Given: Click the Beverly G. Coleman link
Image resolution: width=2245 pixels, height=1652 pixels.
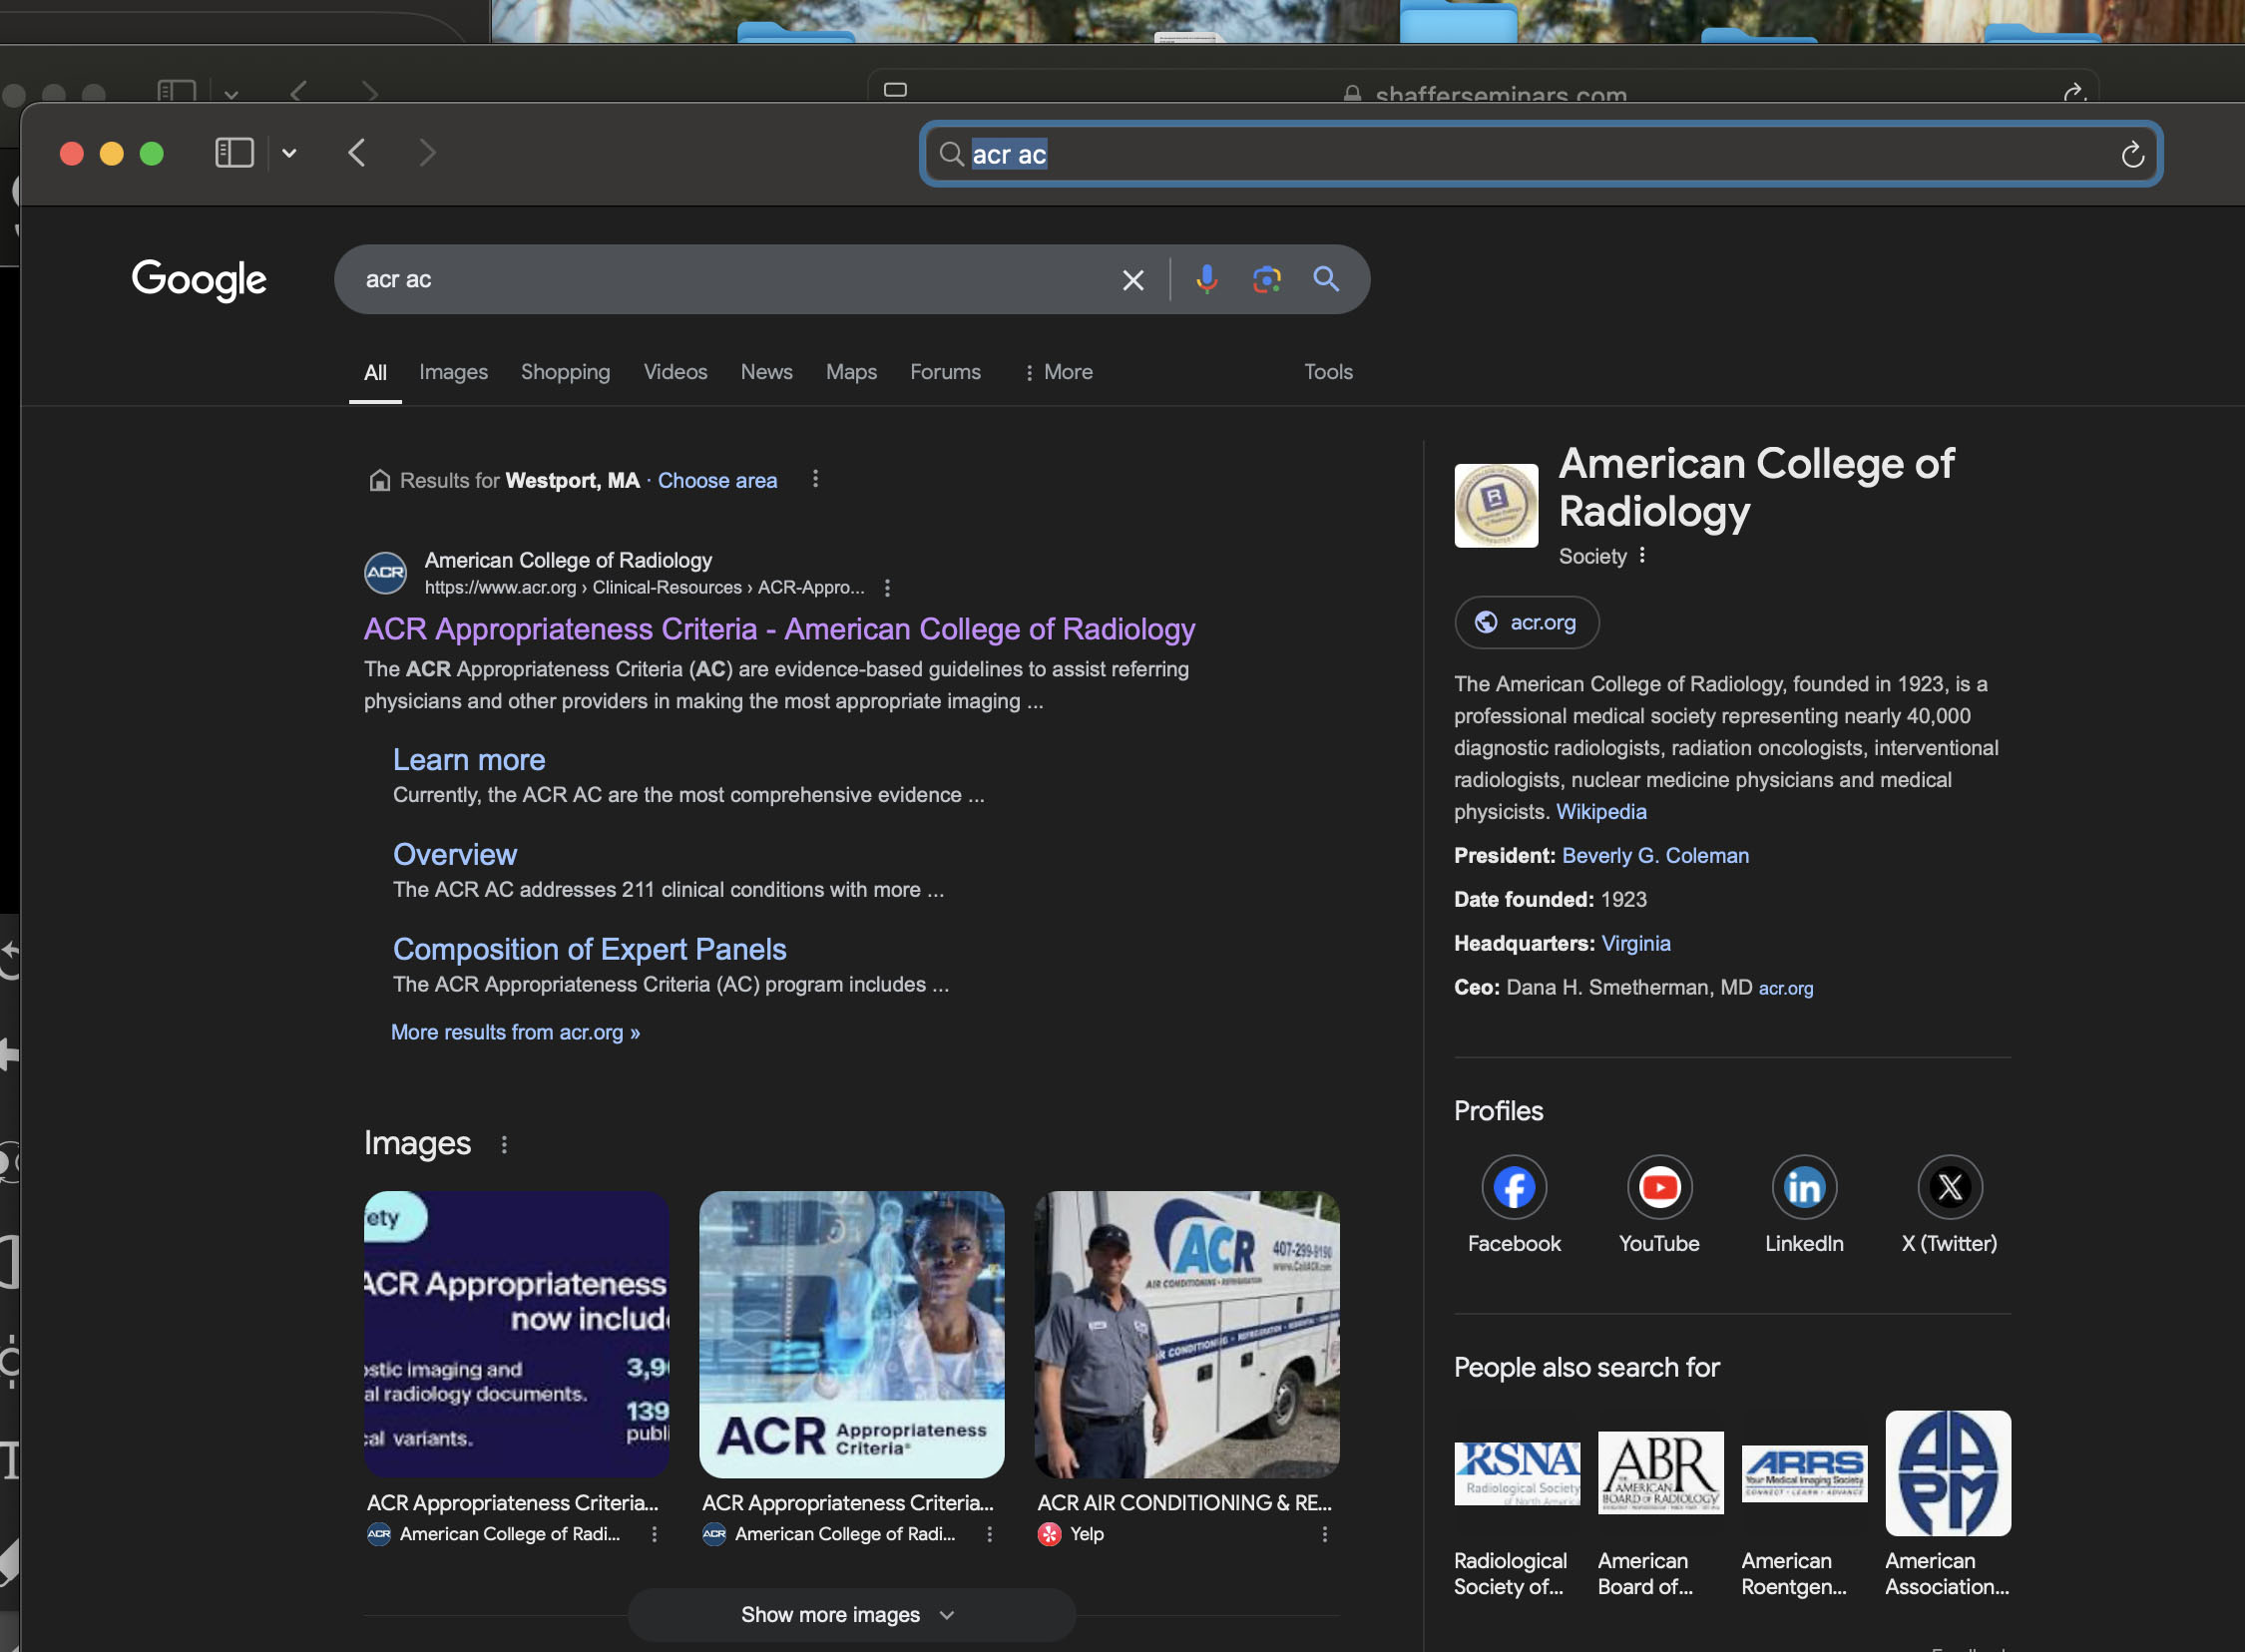Looking at the screenshot, I should point(1655,855).
